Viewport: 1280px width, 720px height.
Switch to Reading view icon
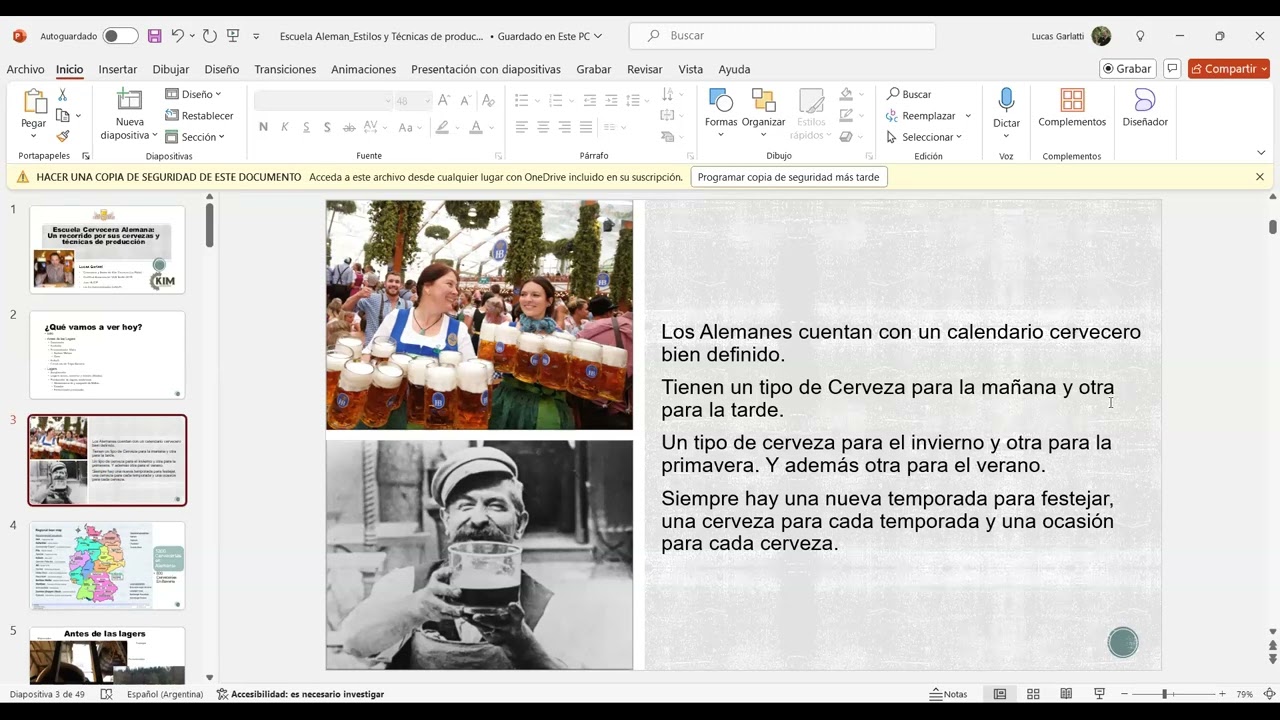[x=1066, y=694]
